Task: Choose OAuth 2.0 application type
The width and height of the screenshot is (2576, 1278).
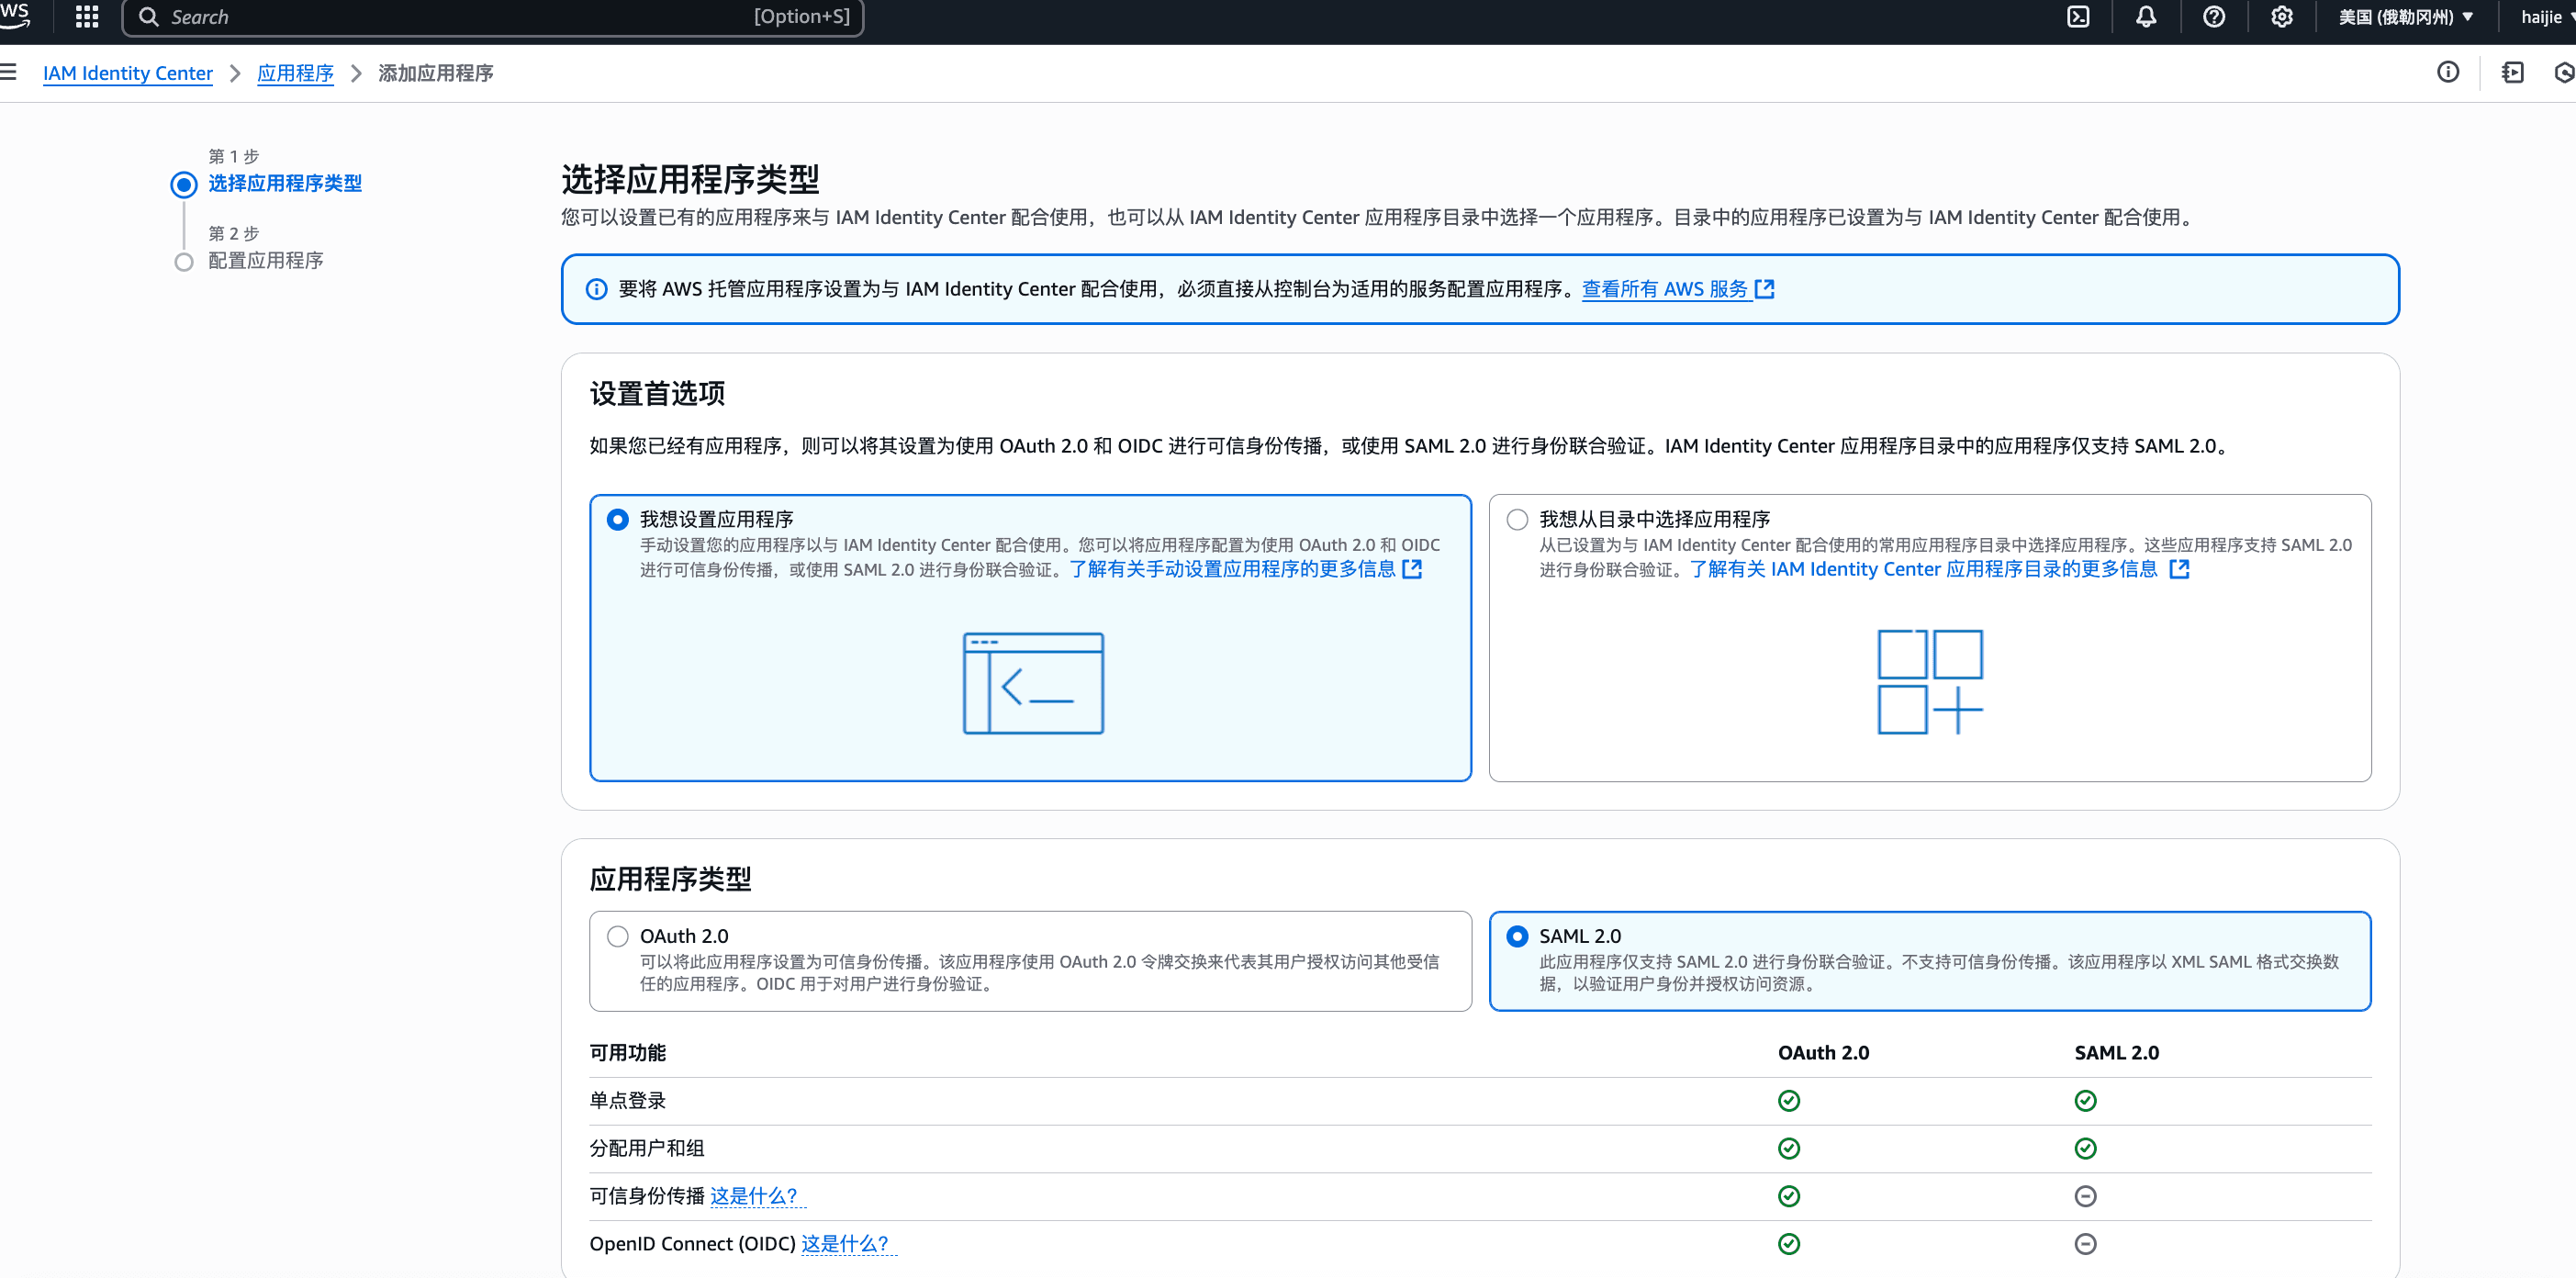Action: (618, 936)
